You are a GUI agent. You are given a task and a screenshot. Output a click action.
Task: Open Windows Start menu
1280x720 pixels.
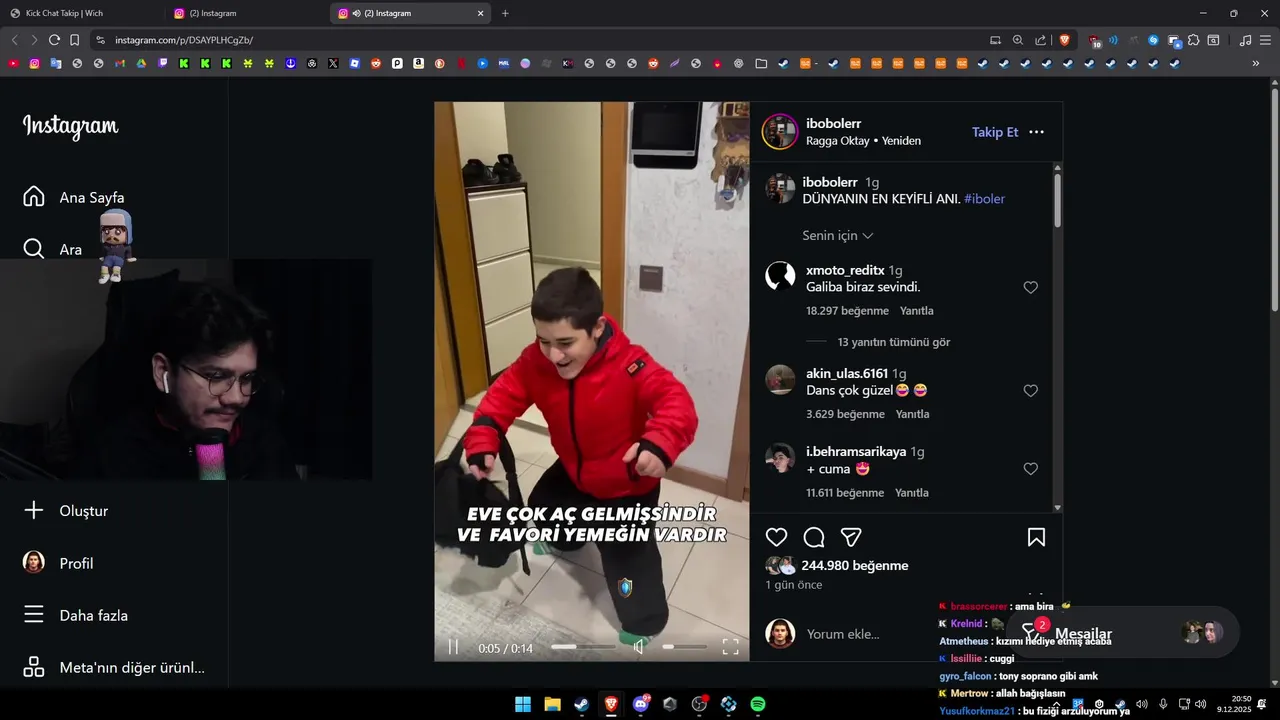(523, 704)
